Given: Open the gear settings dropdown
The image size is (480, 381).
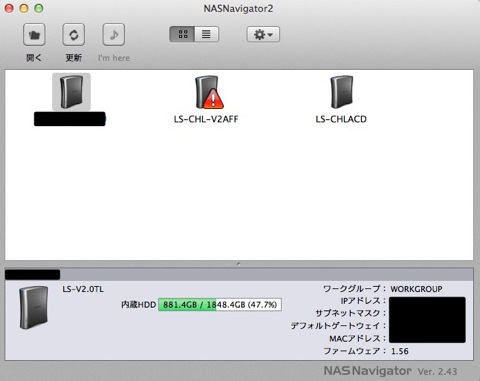Looking at the screenshot, I should point(263,34).
